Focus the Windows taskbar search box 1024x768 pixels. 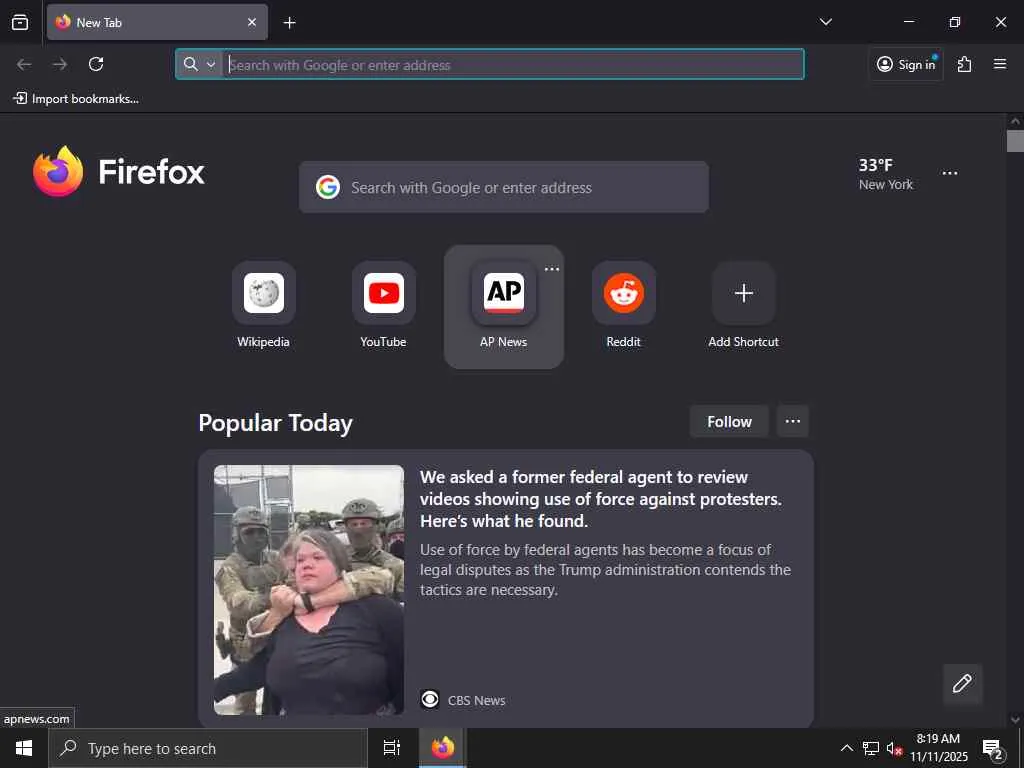click(208, 748)
